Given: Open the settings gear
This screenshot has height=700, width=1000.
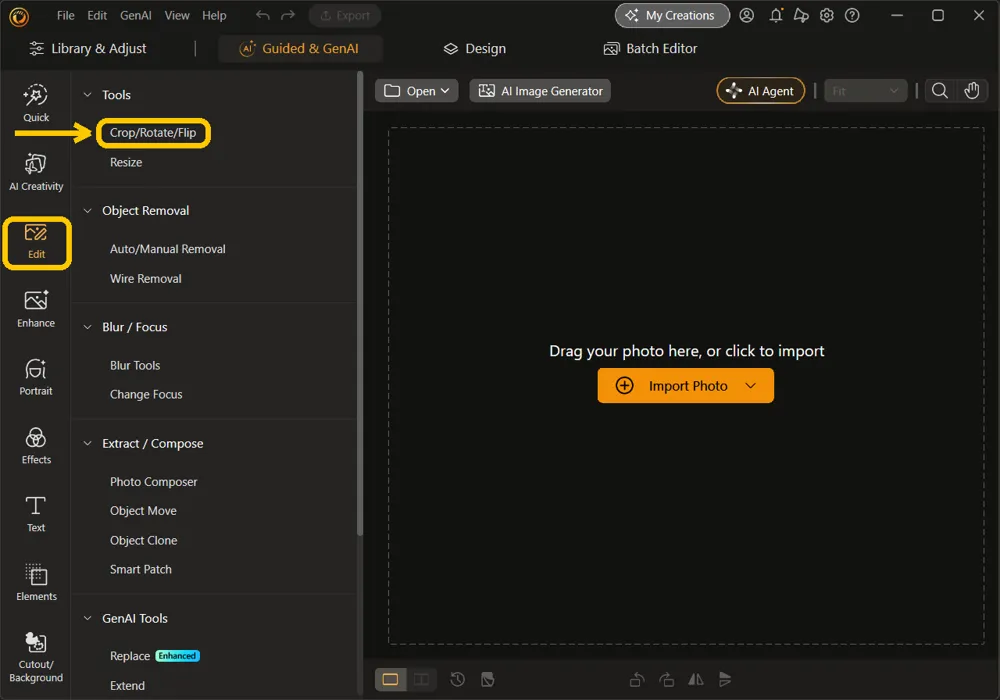Looking at the screenshot, I should pyautogui.click(x=827, y=15).
